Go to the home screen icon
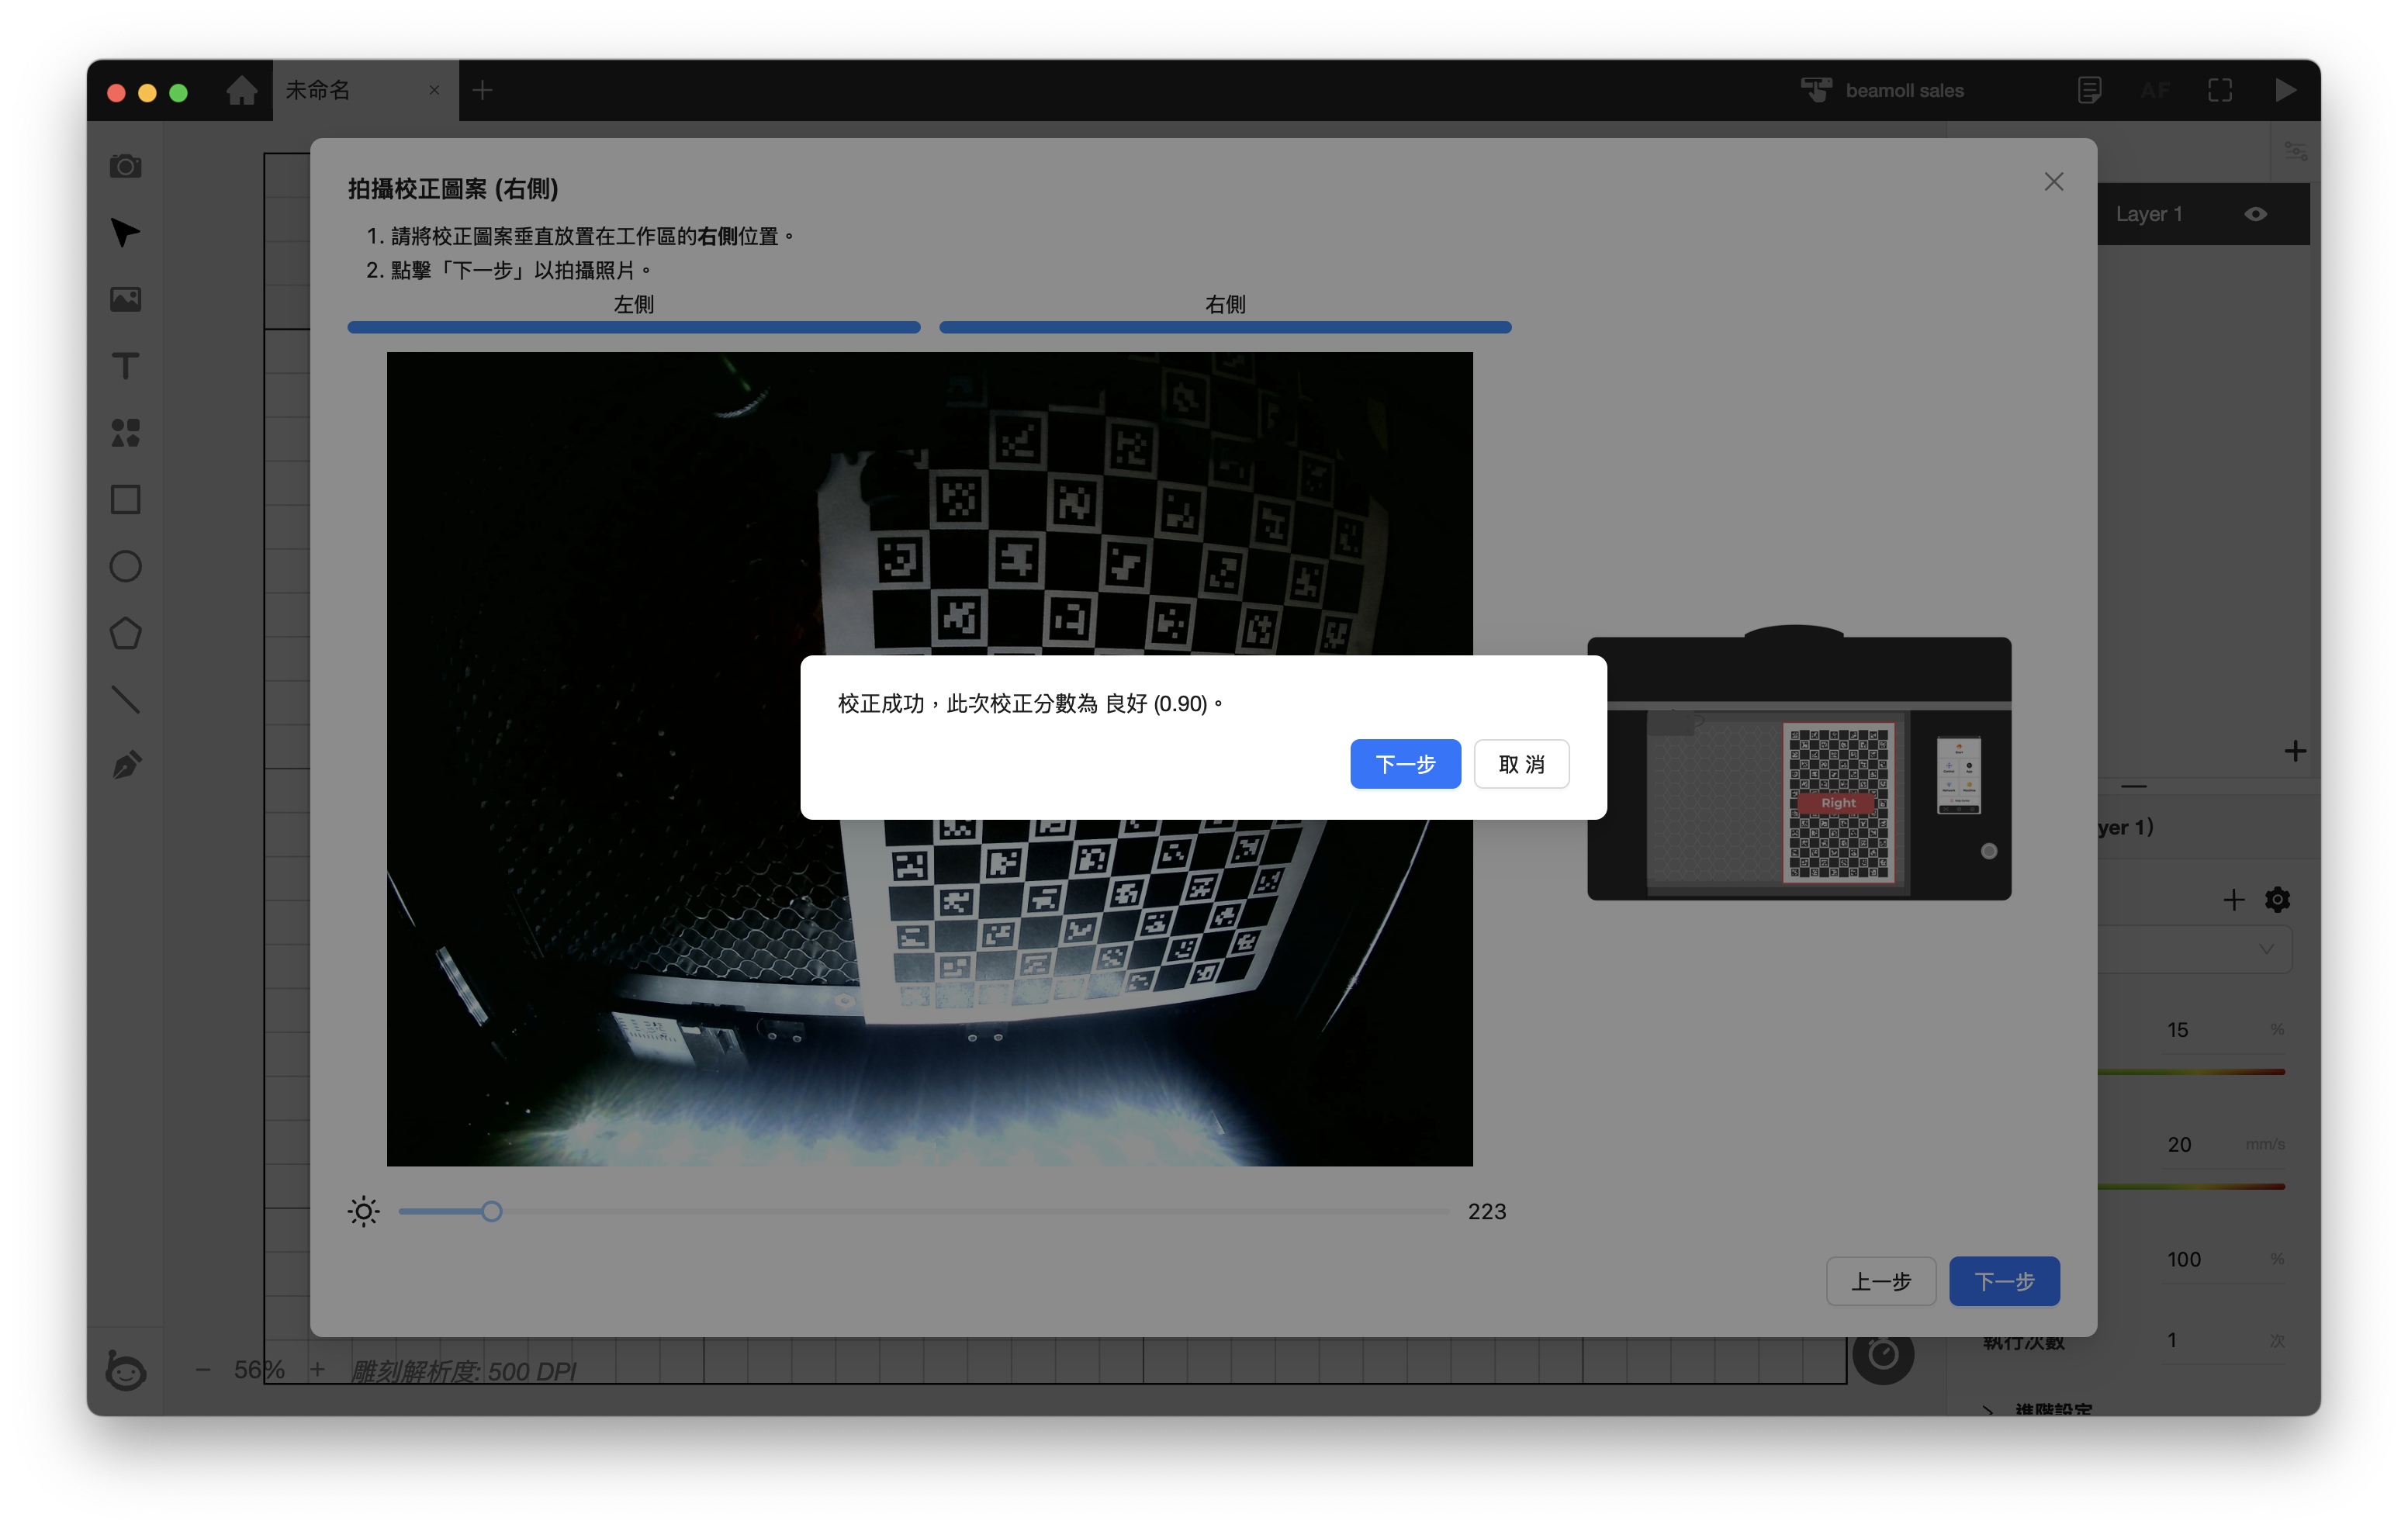The width and height of the screenshot is (2408, 1531). 241,90
